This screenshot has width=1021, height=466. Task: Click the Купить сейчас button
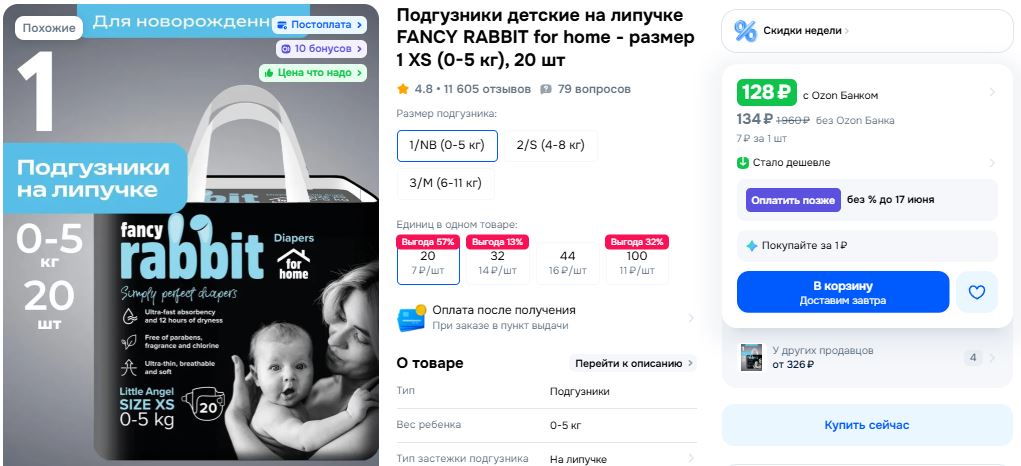coord(867,425)
